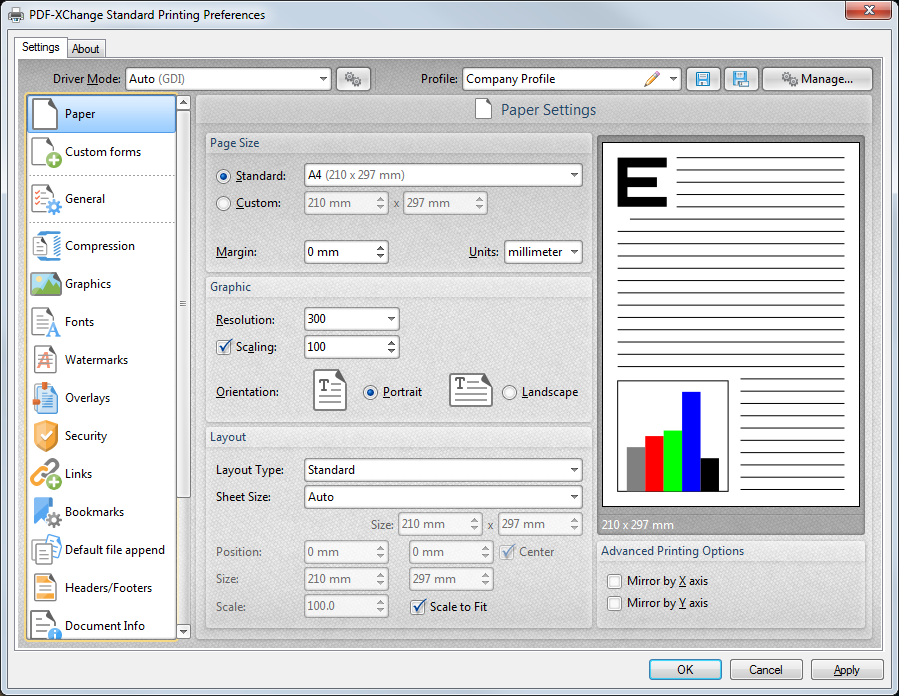Select Landscape orientation
This screenshot has height=696, width=899.
[510, 392]
